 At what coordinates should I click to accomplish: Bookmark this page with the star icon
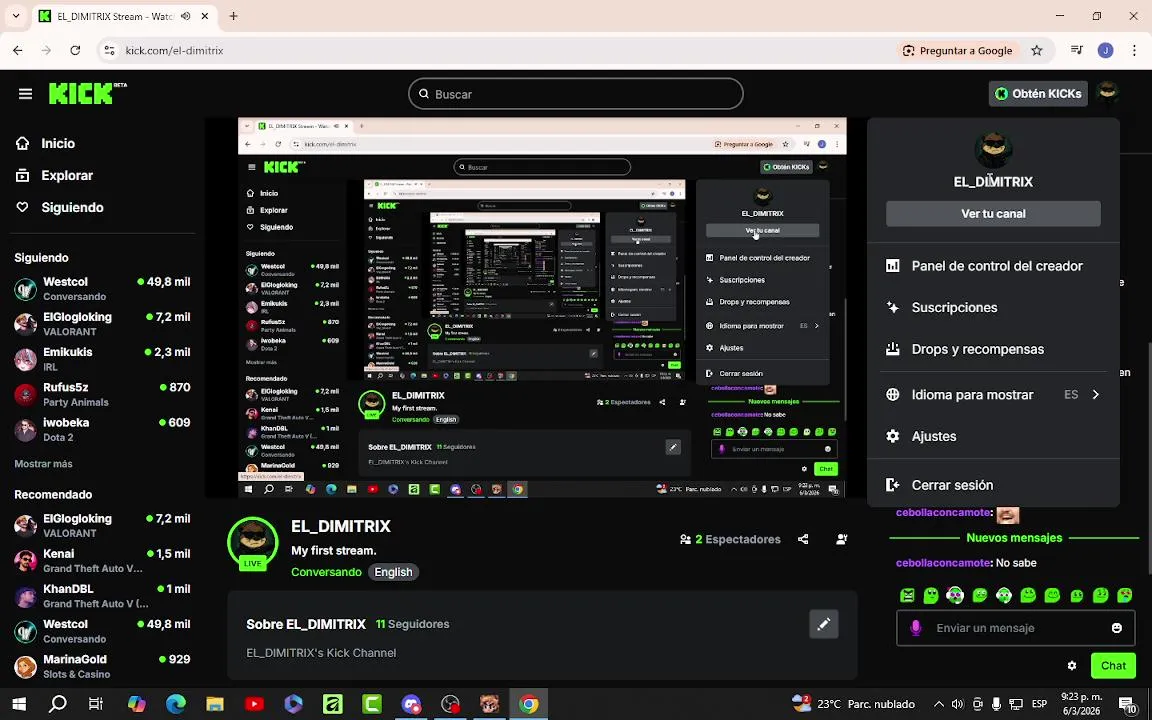coord(1037,51)
